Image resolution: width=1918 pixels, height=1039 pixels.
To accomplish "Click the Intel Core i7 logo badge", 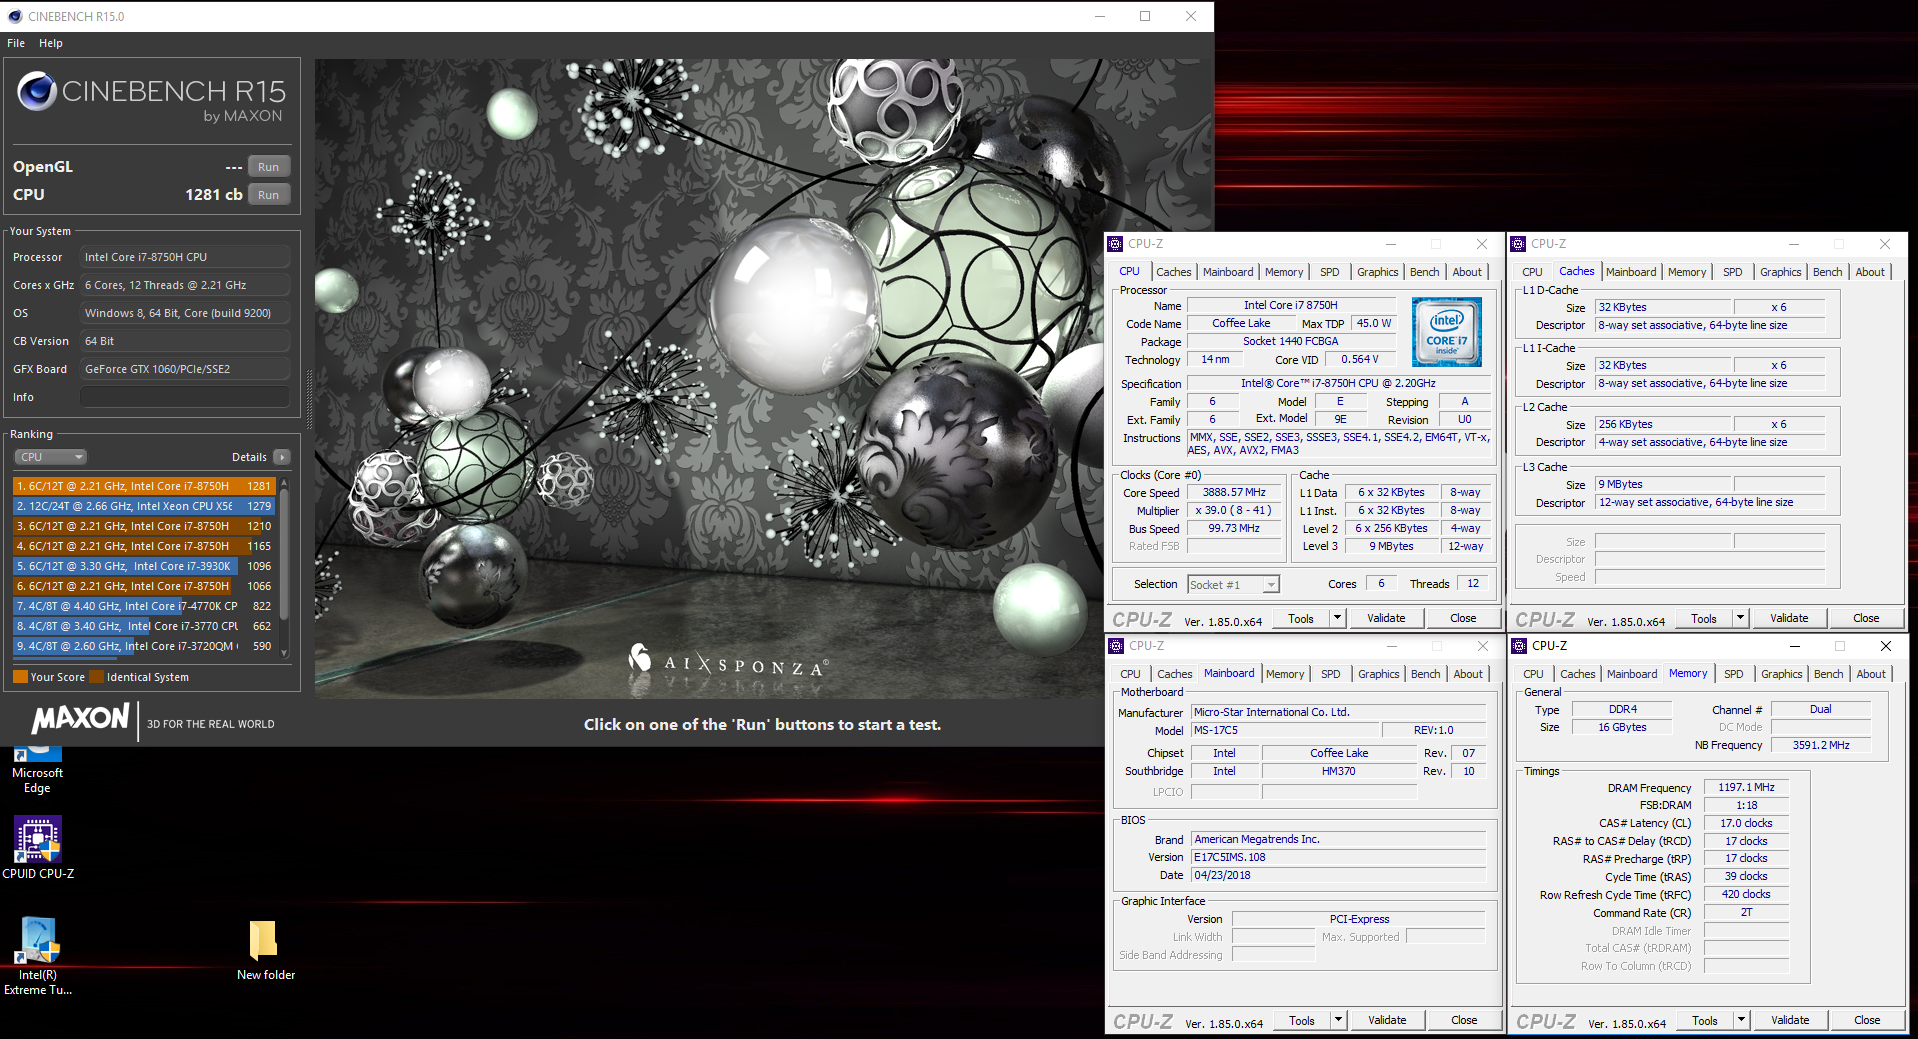I will tap(1446, 332).
